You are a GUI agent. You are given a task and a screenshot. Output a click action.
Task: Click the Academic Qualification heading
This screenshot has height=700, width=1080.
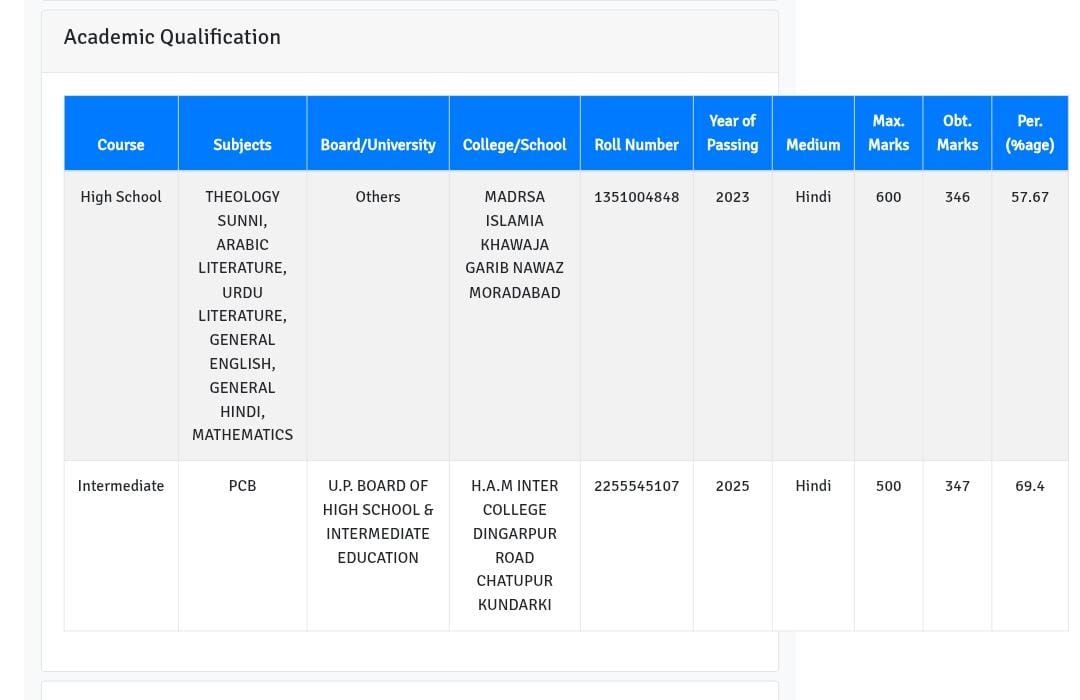click(172, 37)
